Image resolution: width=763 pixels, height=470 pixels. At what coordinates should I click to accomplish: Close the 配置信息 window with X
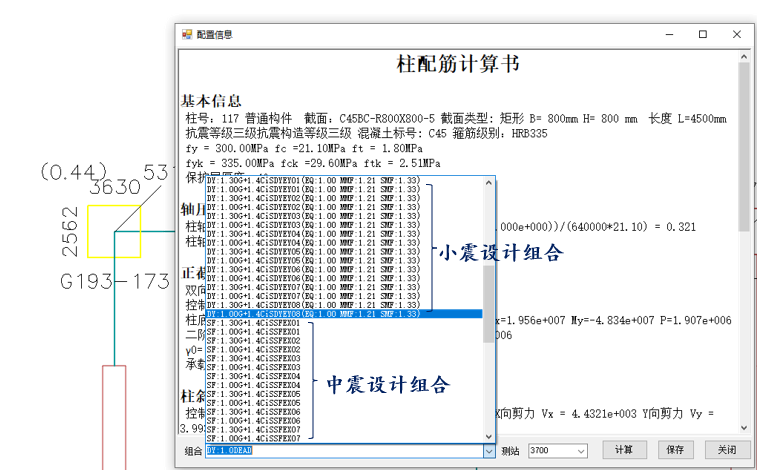coord(738,34)
